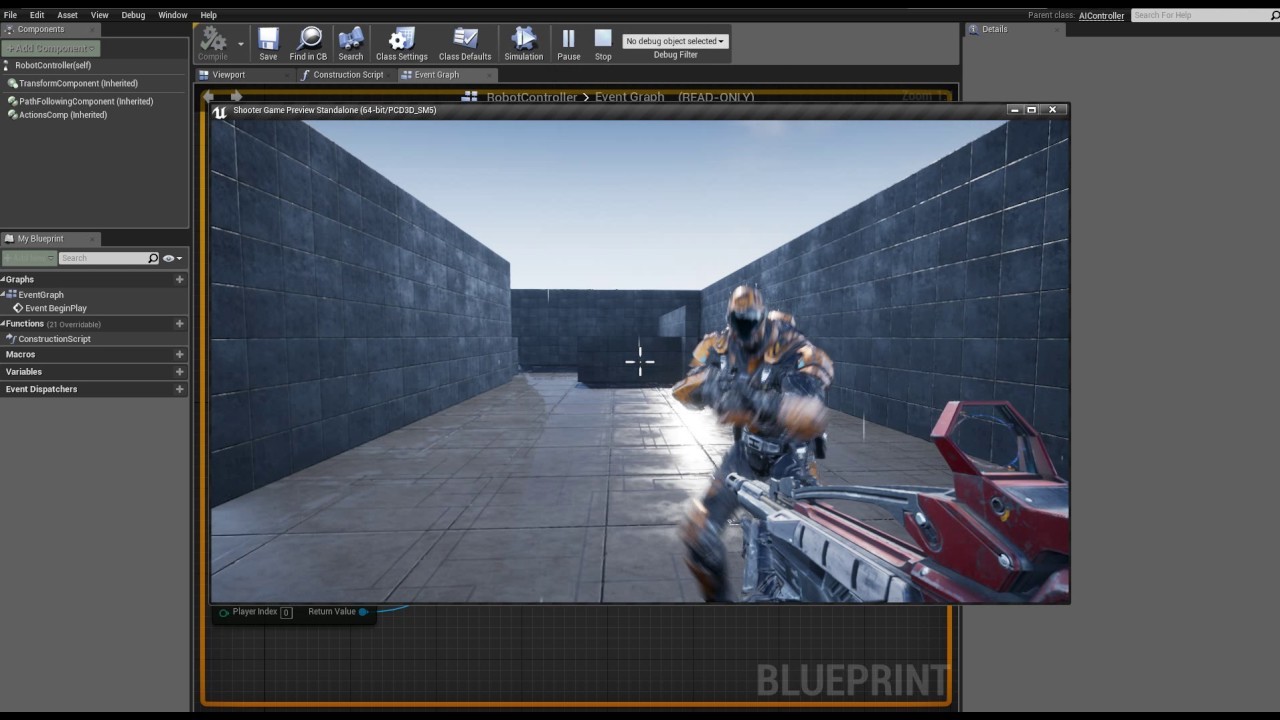
Task: Toggle the eye filter in My Blueprint panel
Action: pyautogui.click(x=167, y=258)
